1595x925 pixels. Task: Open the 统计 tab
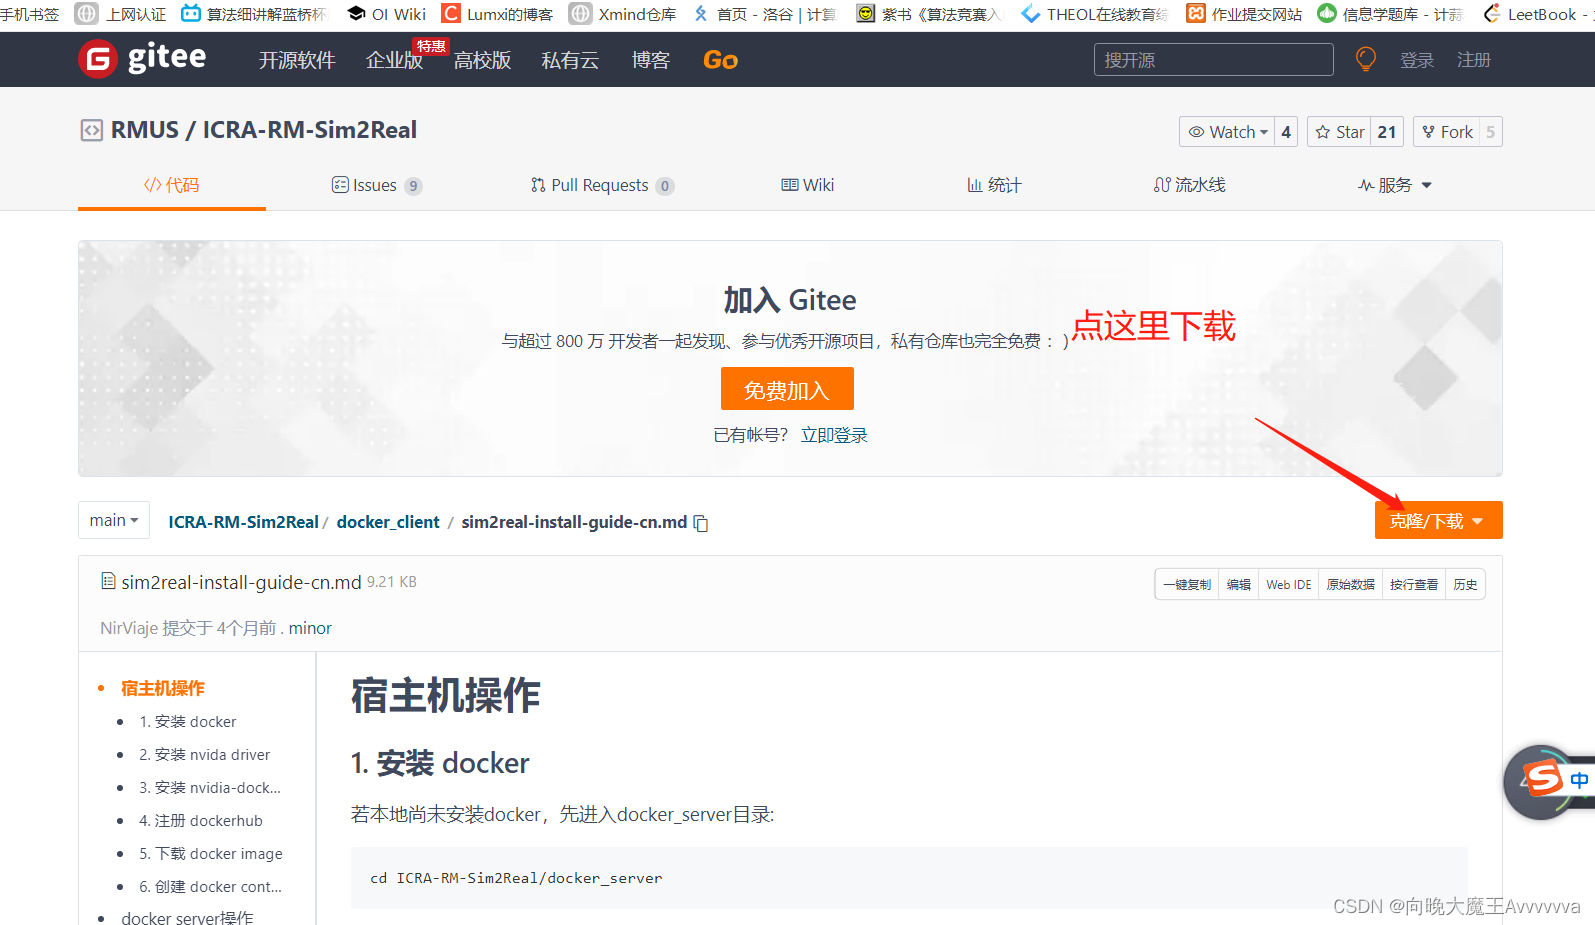tap(994, 185)
